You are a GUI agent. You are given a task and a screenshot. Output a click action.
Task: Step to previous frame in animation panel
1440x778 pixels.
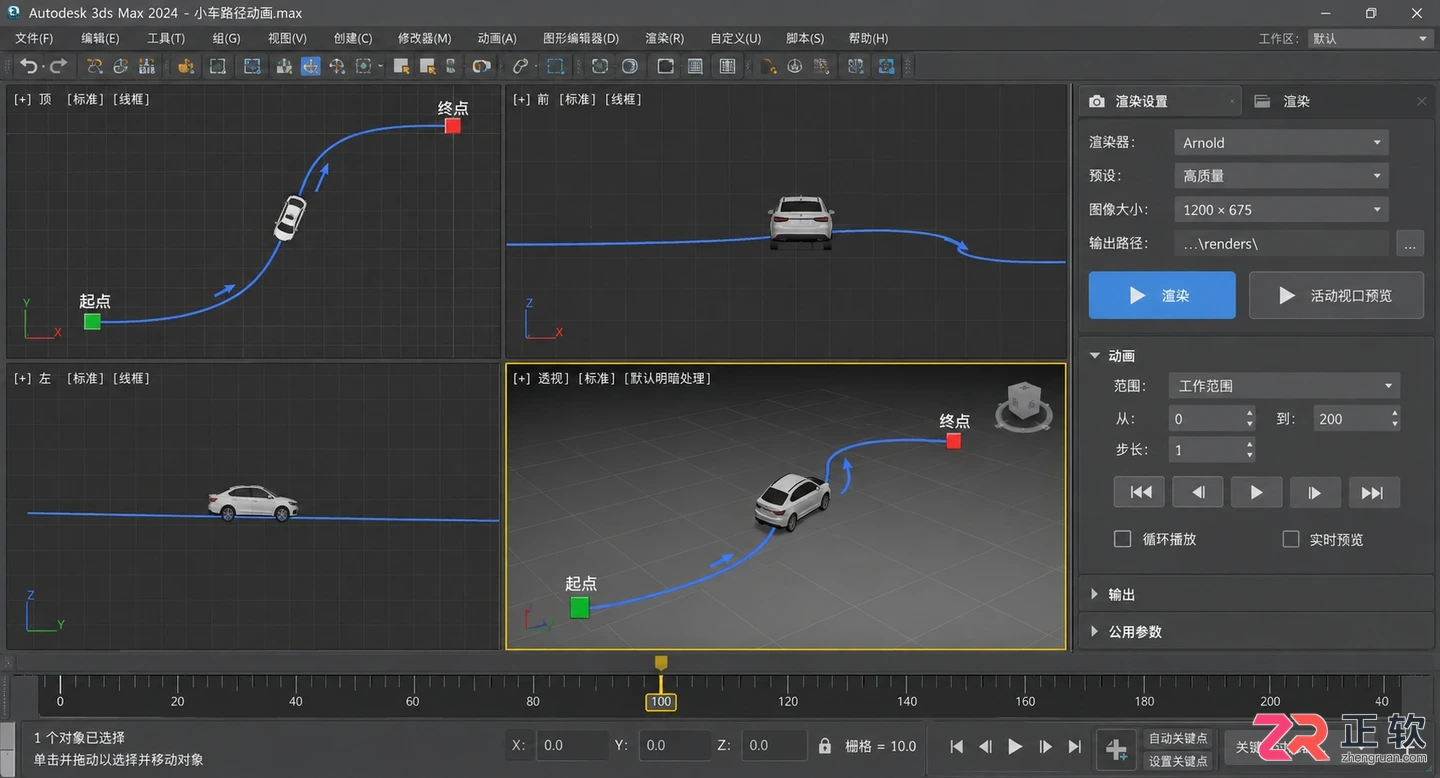(1198, 492)
